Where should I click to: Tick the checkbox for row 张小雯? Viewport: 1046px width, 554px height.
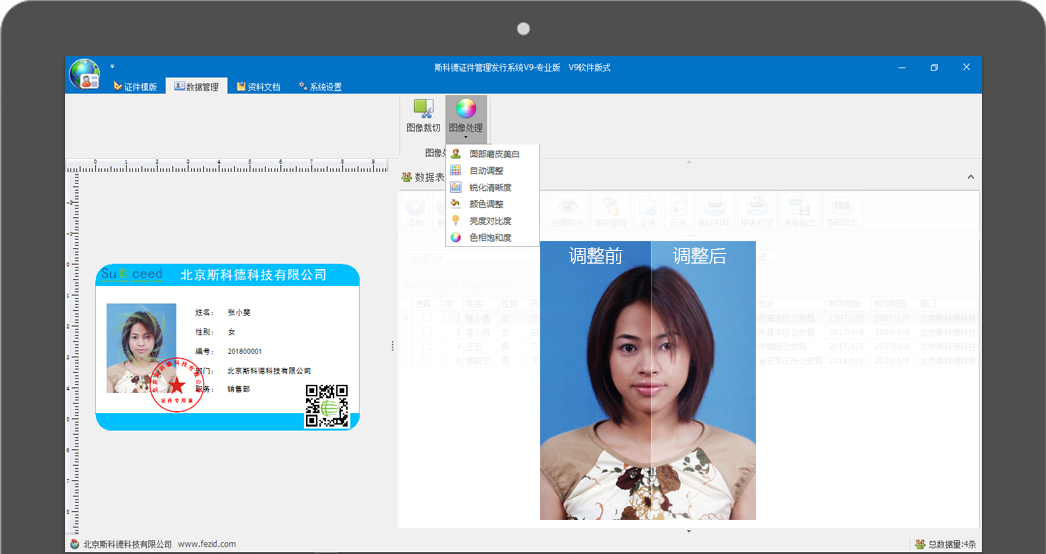tap(427, 318)
